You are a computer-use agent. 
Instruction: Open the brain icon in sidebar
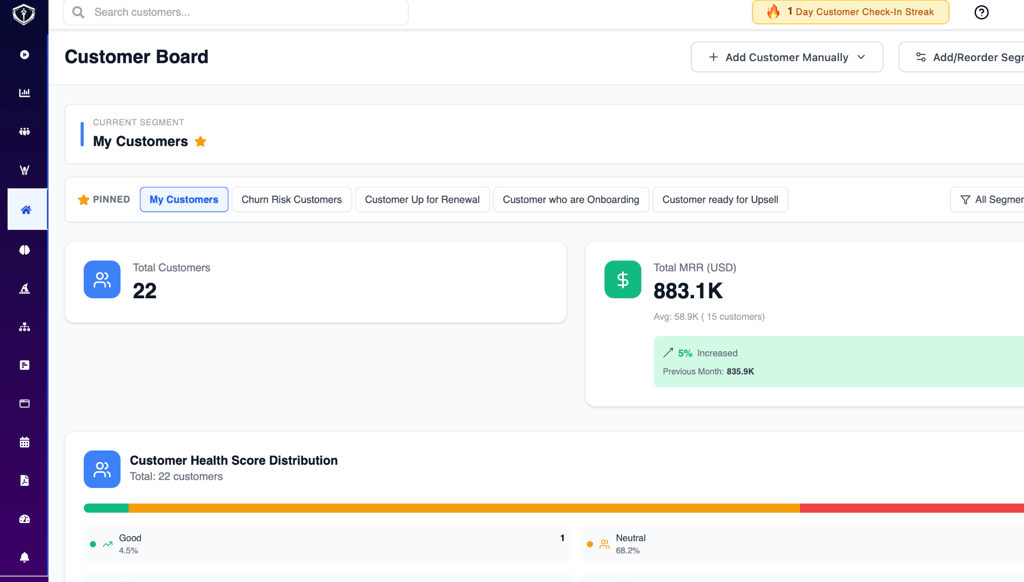[x=24, y=250]
